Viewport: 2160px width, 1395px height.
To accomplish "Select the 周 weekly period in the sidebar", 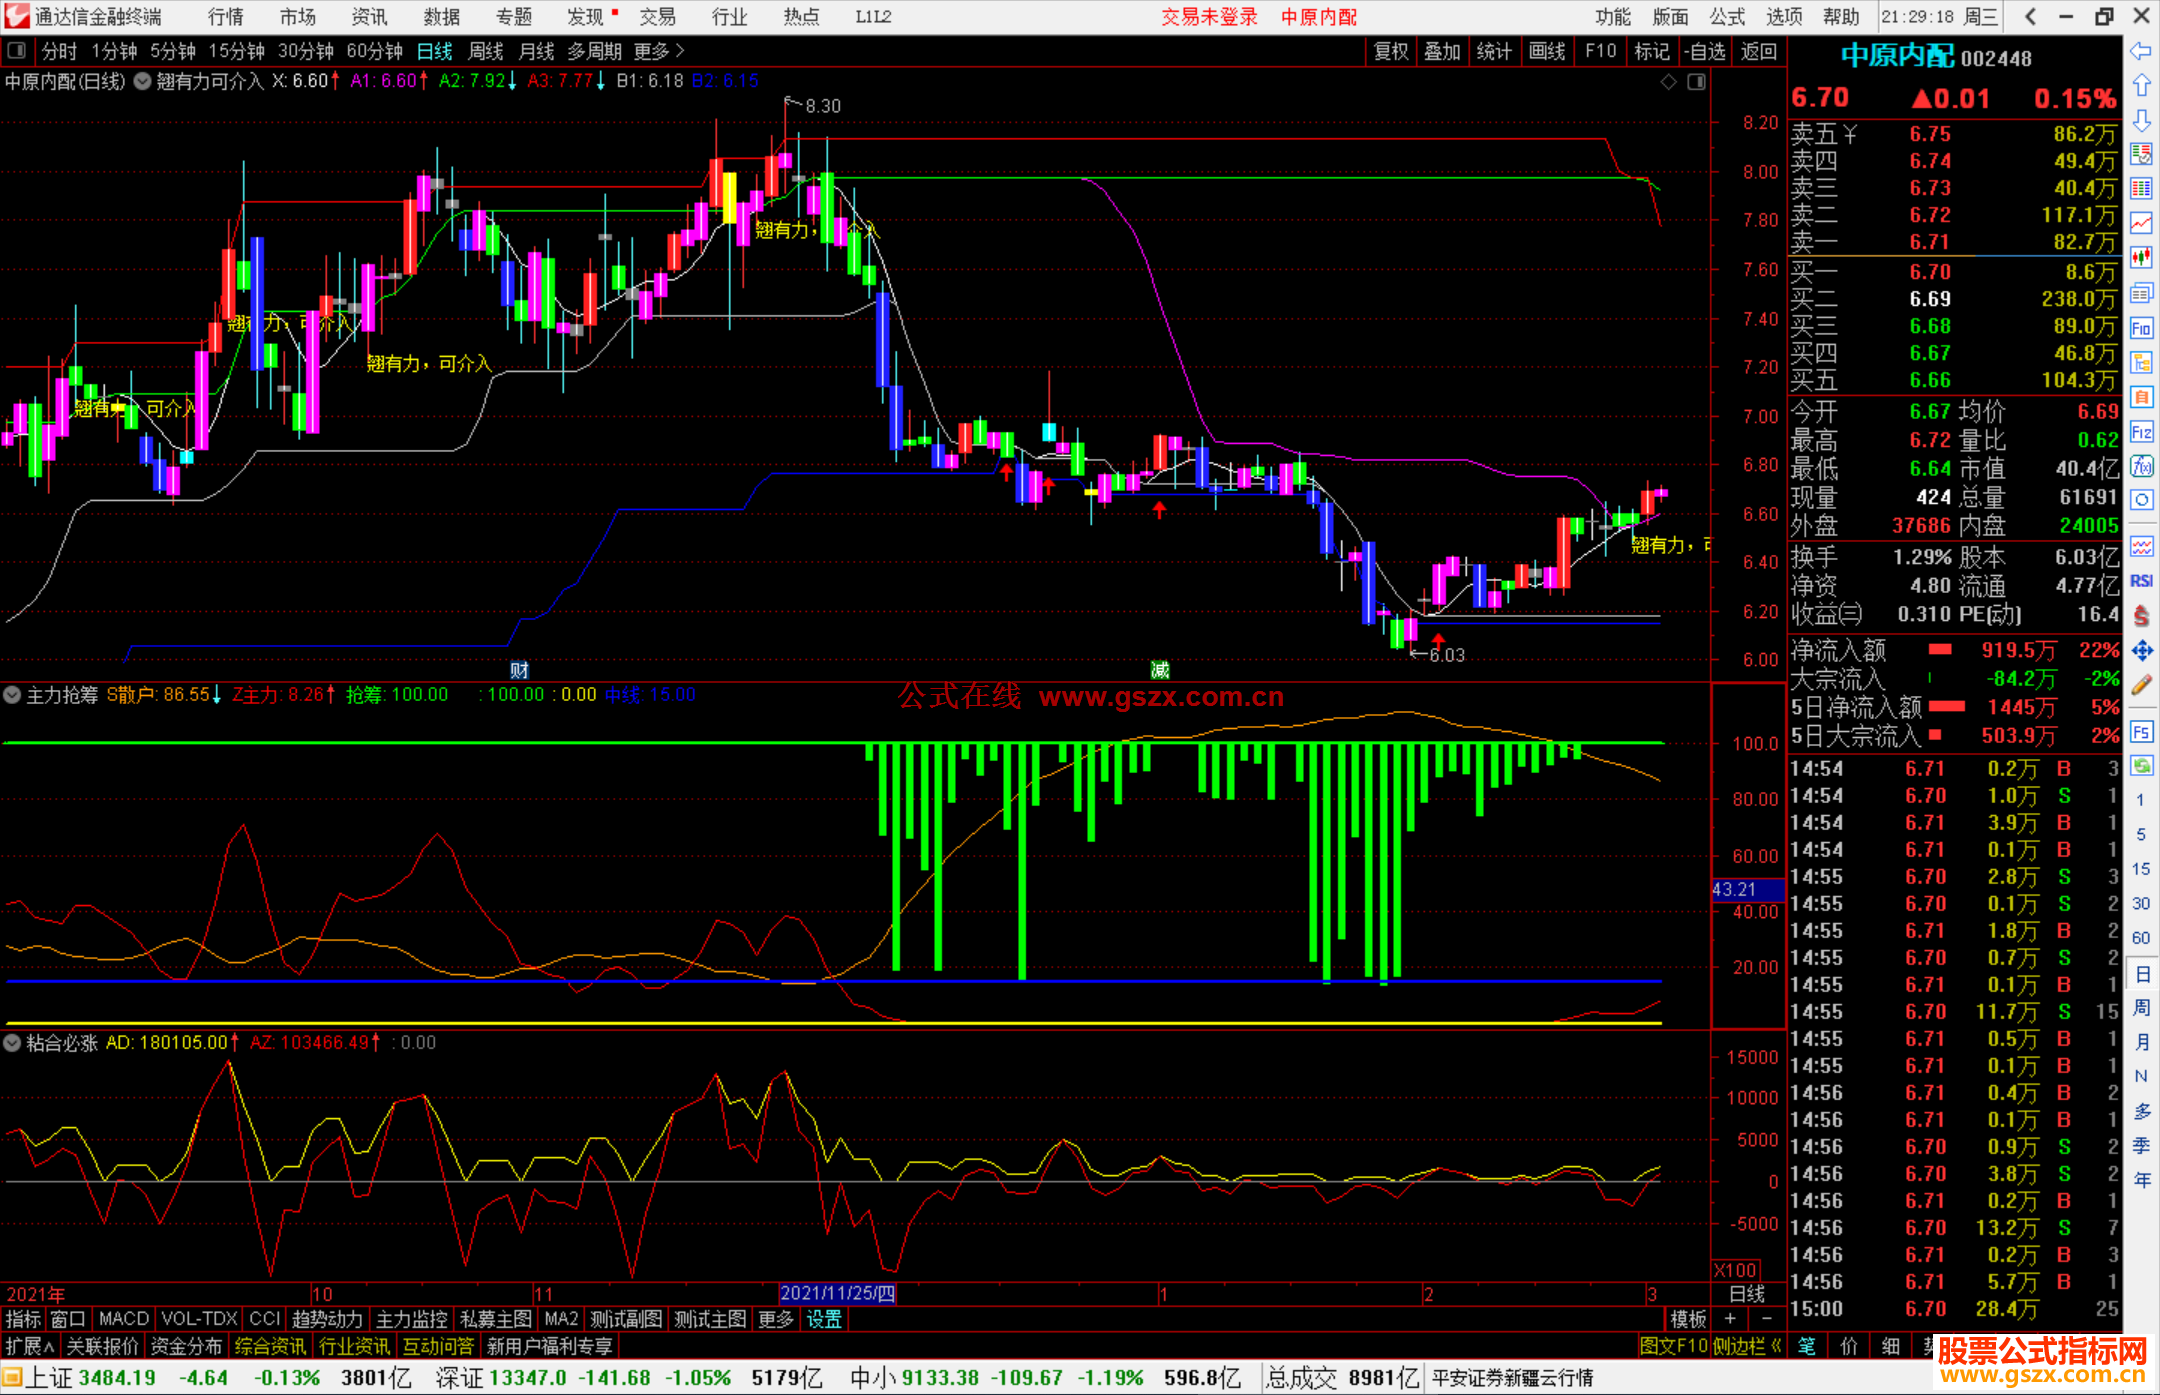I will [2141, 1007].
